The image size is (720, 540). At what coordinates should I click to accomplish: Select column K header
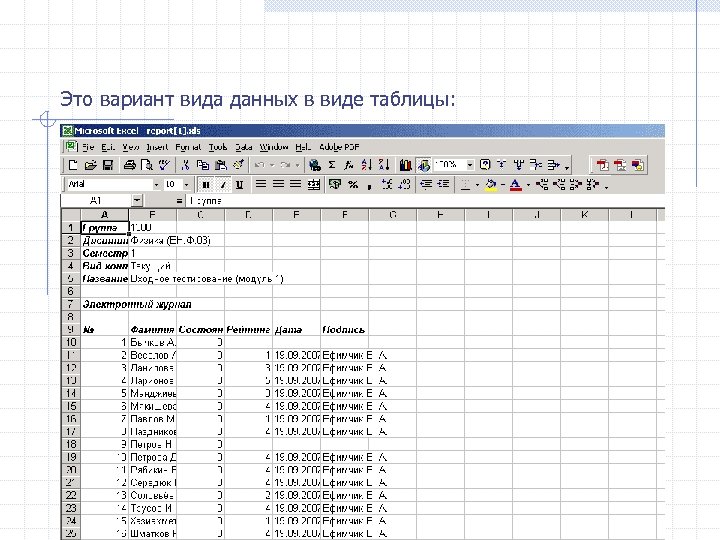[584, 214]
